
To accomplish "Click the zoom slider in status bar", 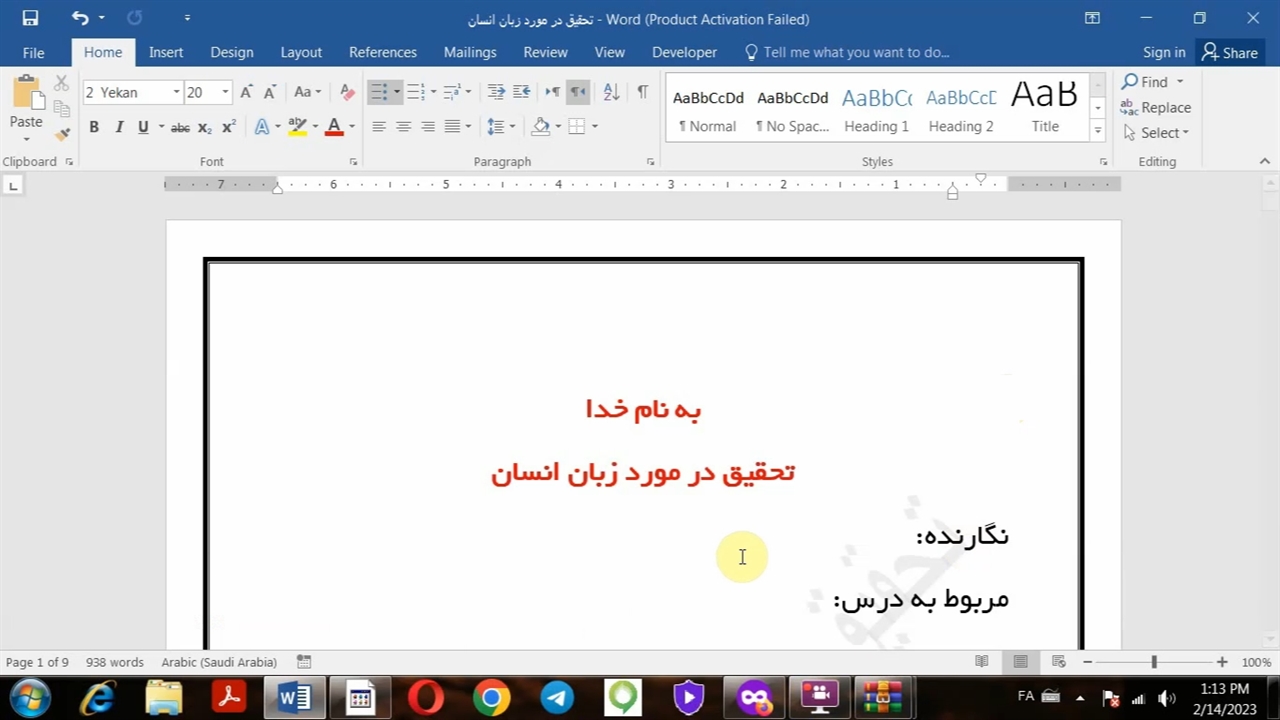I will (x=1154, y=662).
